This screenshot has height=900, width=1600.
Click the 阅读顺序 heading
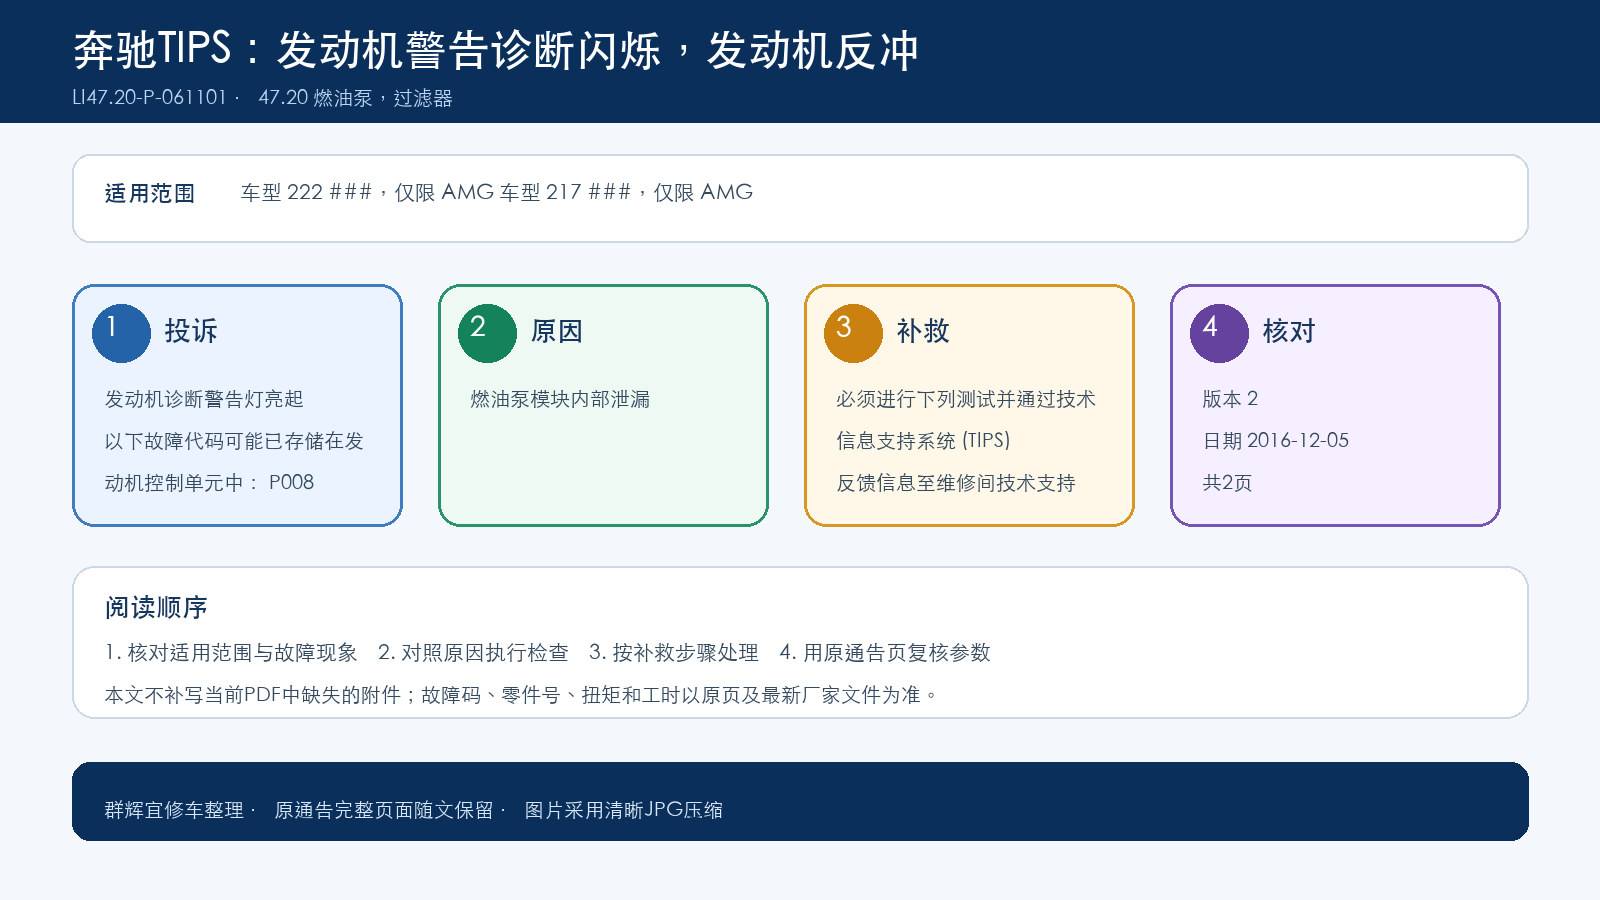point(156,608)
